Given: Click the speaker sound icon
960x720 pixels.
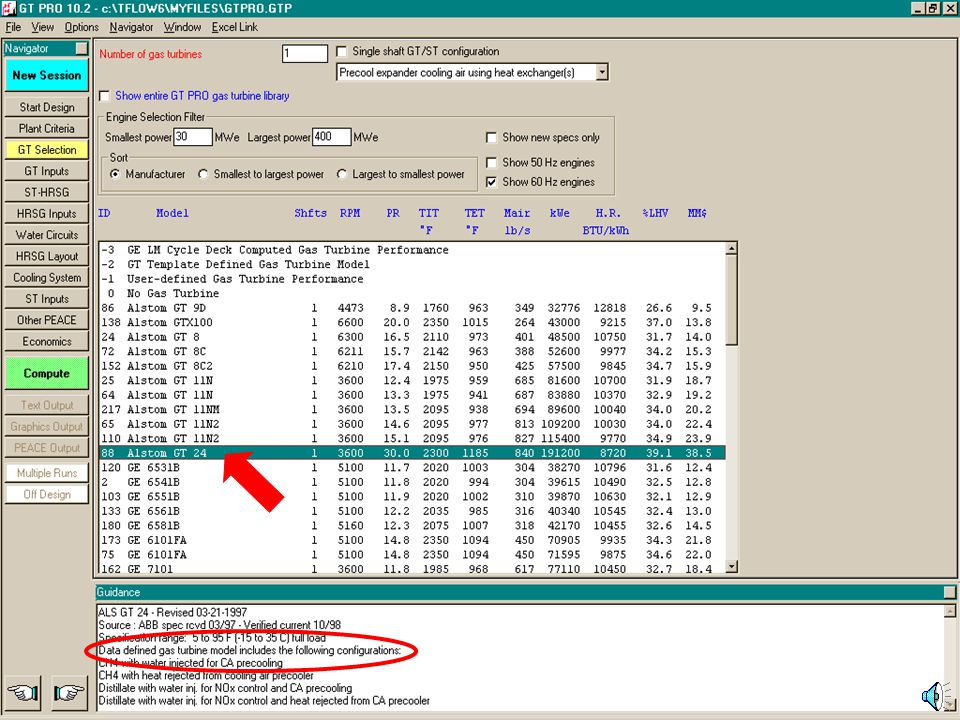Looking at the screenshot, I should point(934,696).
